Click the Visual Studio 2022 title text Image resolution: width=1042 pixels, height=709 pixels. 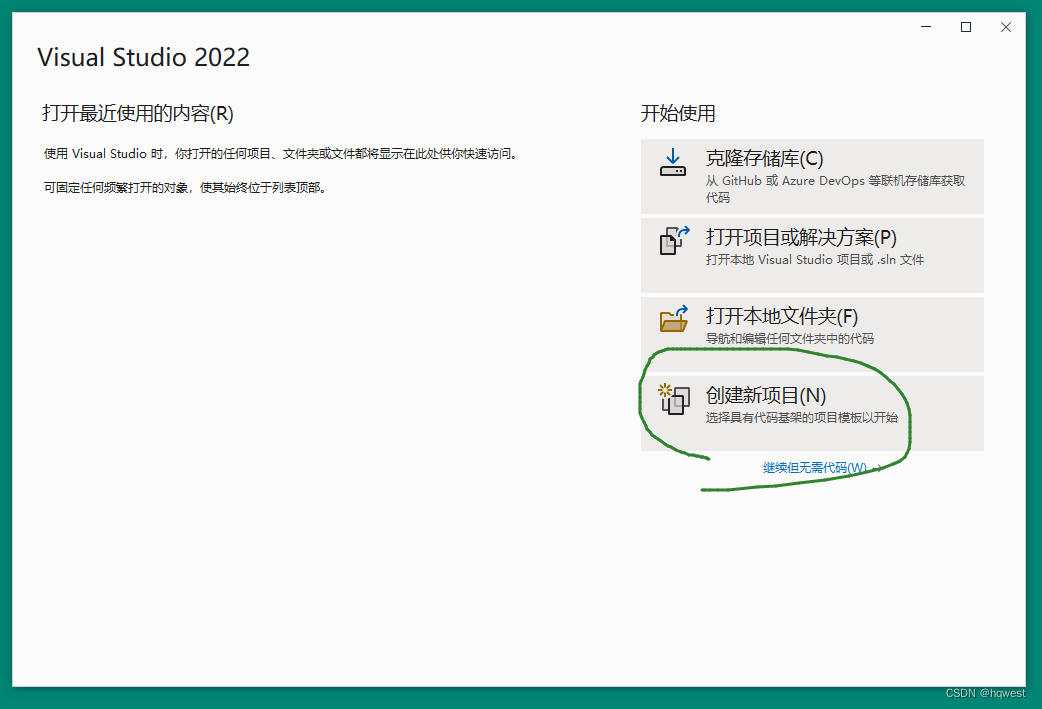(144, 57)
